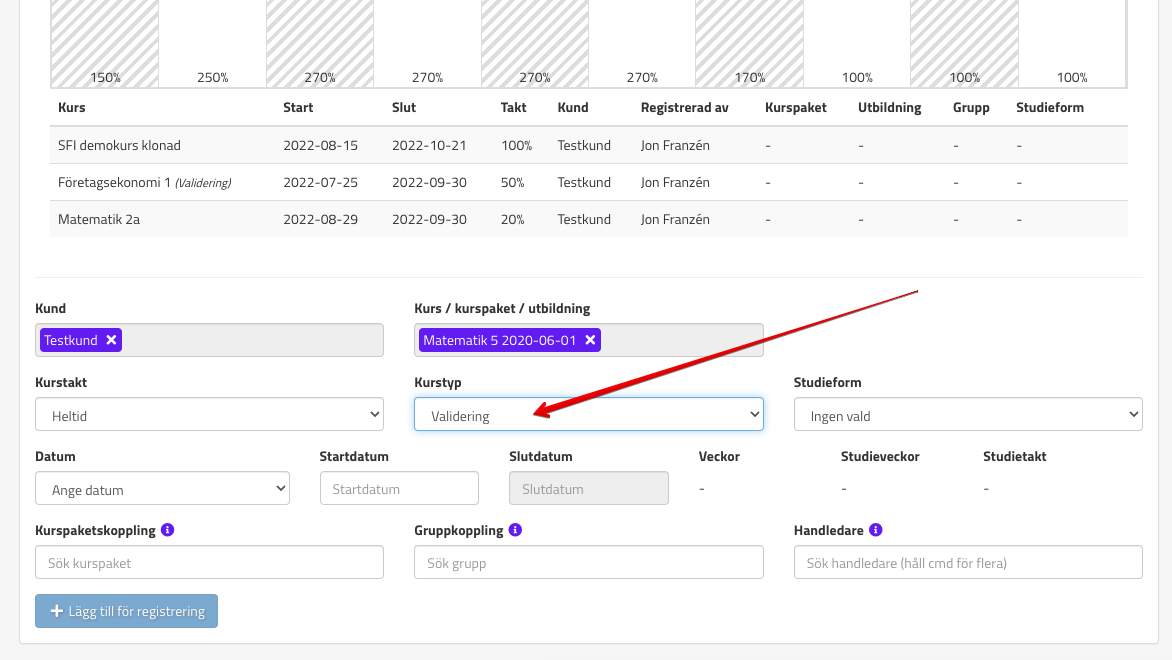Click the Startdatum input field
Image resolution: width=1172 pixels, height=660 pixels.
coord(398,489)
